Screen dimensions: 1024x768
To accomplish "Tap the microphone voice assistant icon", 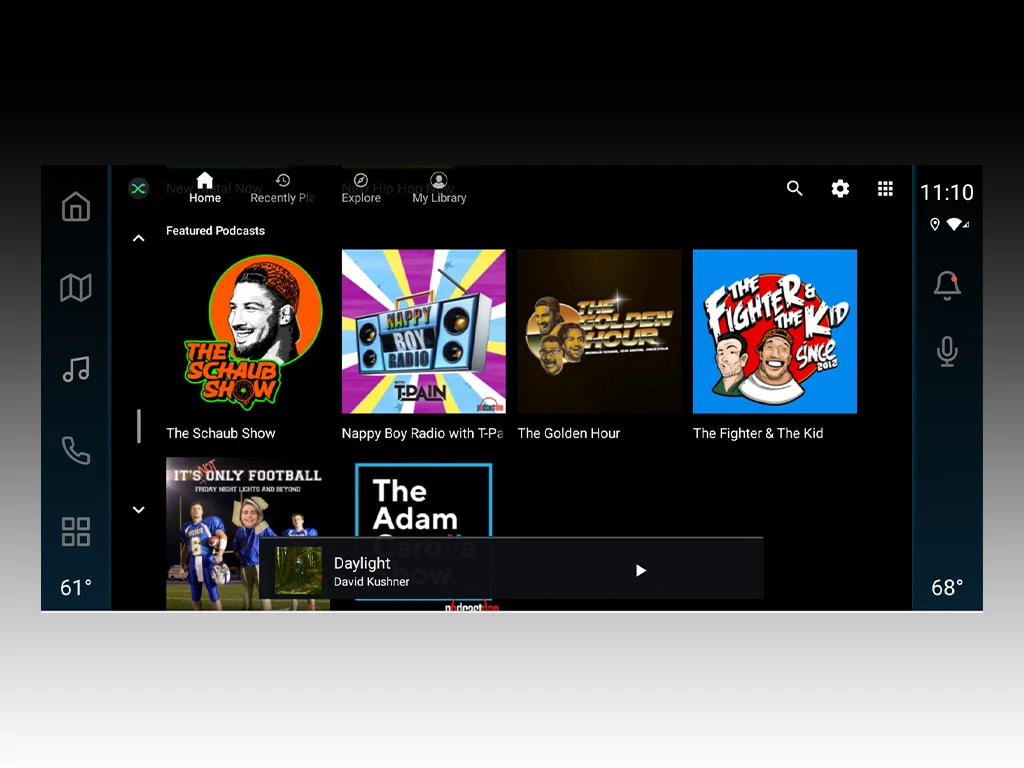I will (x=946, y=351).
